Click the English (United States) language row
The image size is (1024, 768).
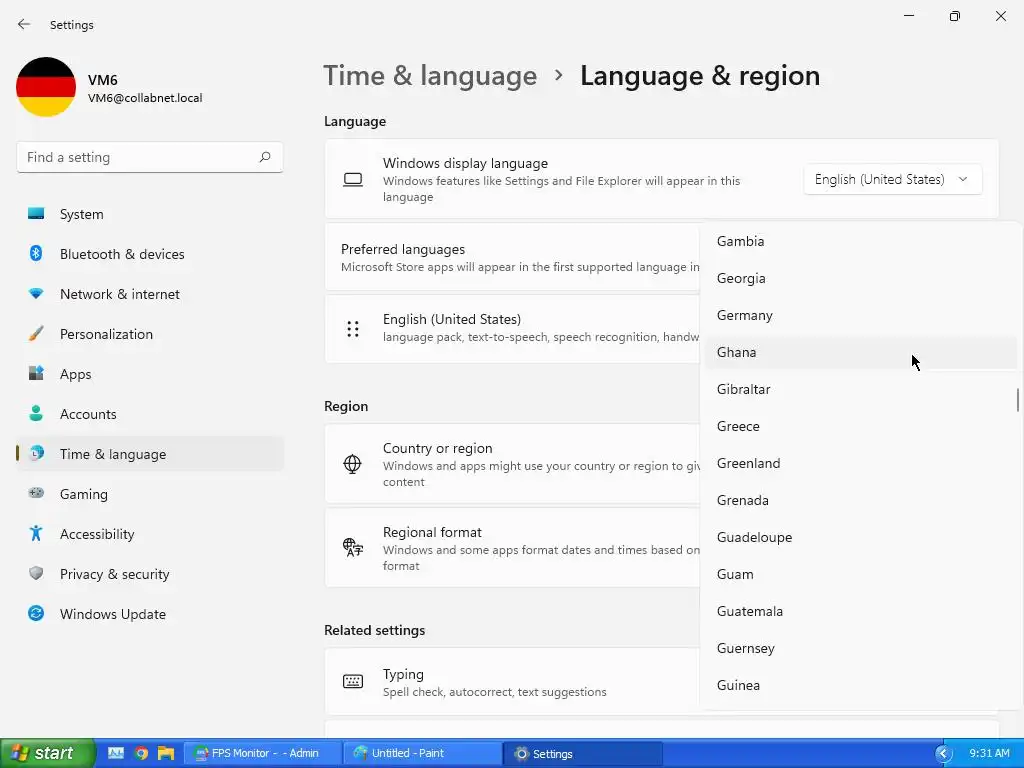pos(511,328)
